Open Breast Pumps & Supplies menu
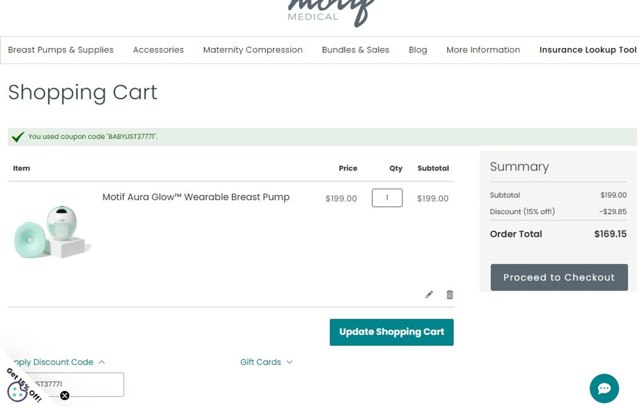This screenshot has height=407, width=640. click(x=60, y=50)
